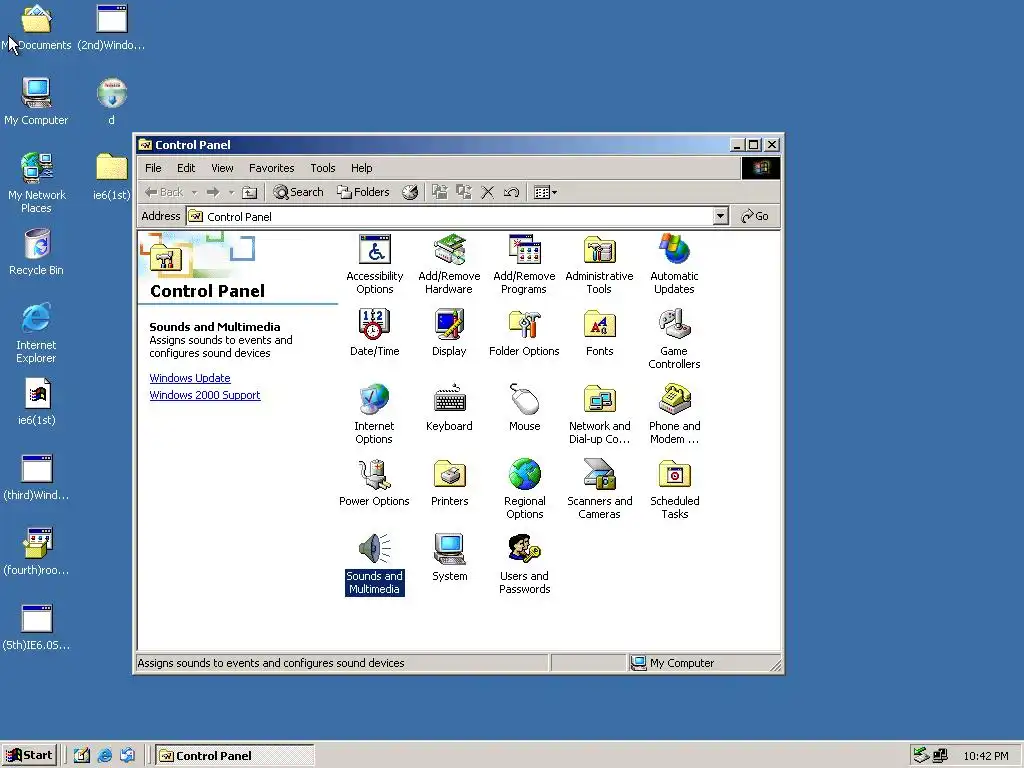The height and width of the screenshot is (768, 1024).
Task: Open the Tools menu
Action: (323, 168)
